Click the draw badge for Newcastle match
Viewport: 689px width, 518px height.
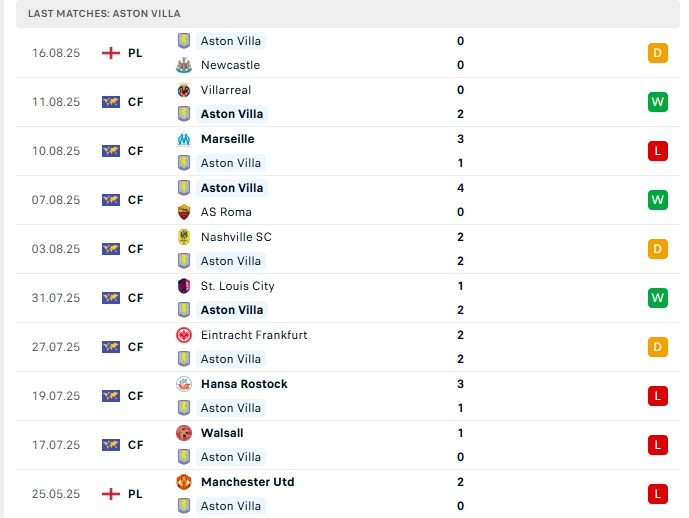point(657,53)
